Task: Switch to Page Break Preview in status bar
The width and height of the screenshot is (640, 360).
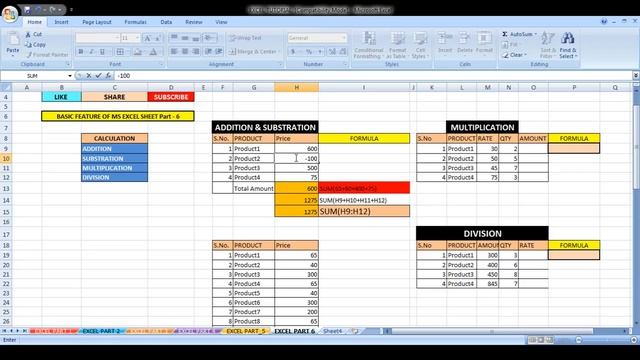Action: click(549, 340)
